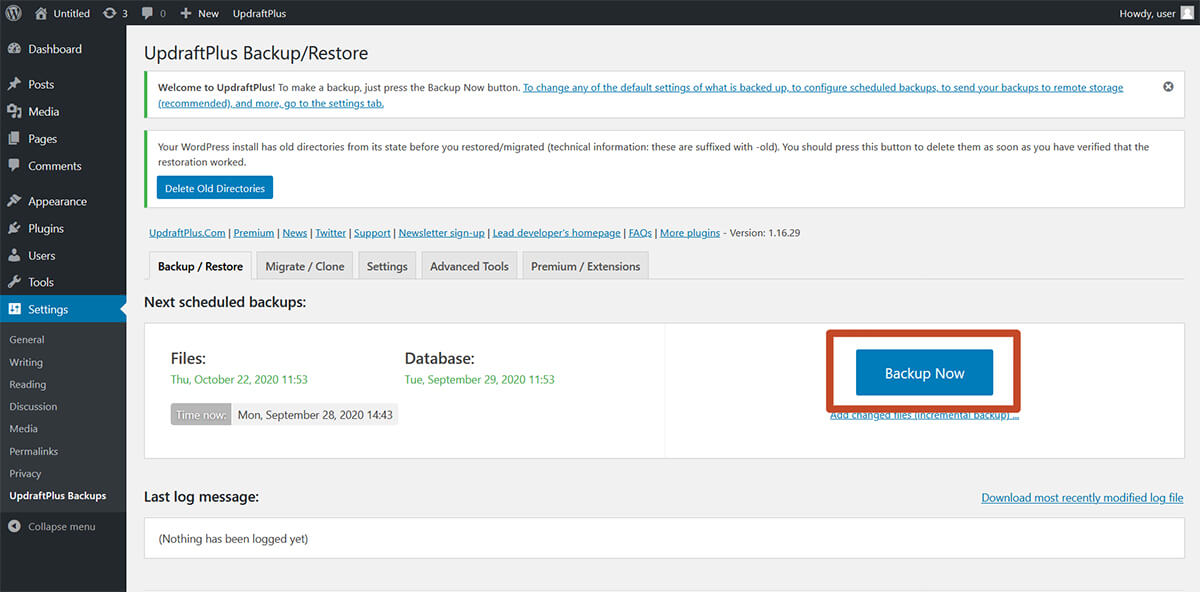Image resolution: width=1200 pixels, height=592 pixels.
Task: Select UpdraftPlus Backups in the Settings submenu
Action: tap(58, 495)
